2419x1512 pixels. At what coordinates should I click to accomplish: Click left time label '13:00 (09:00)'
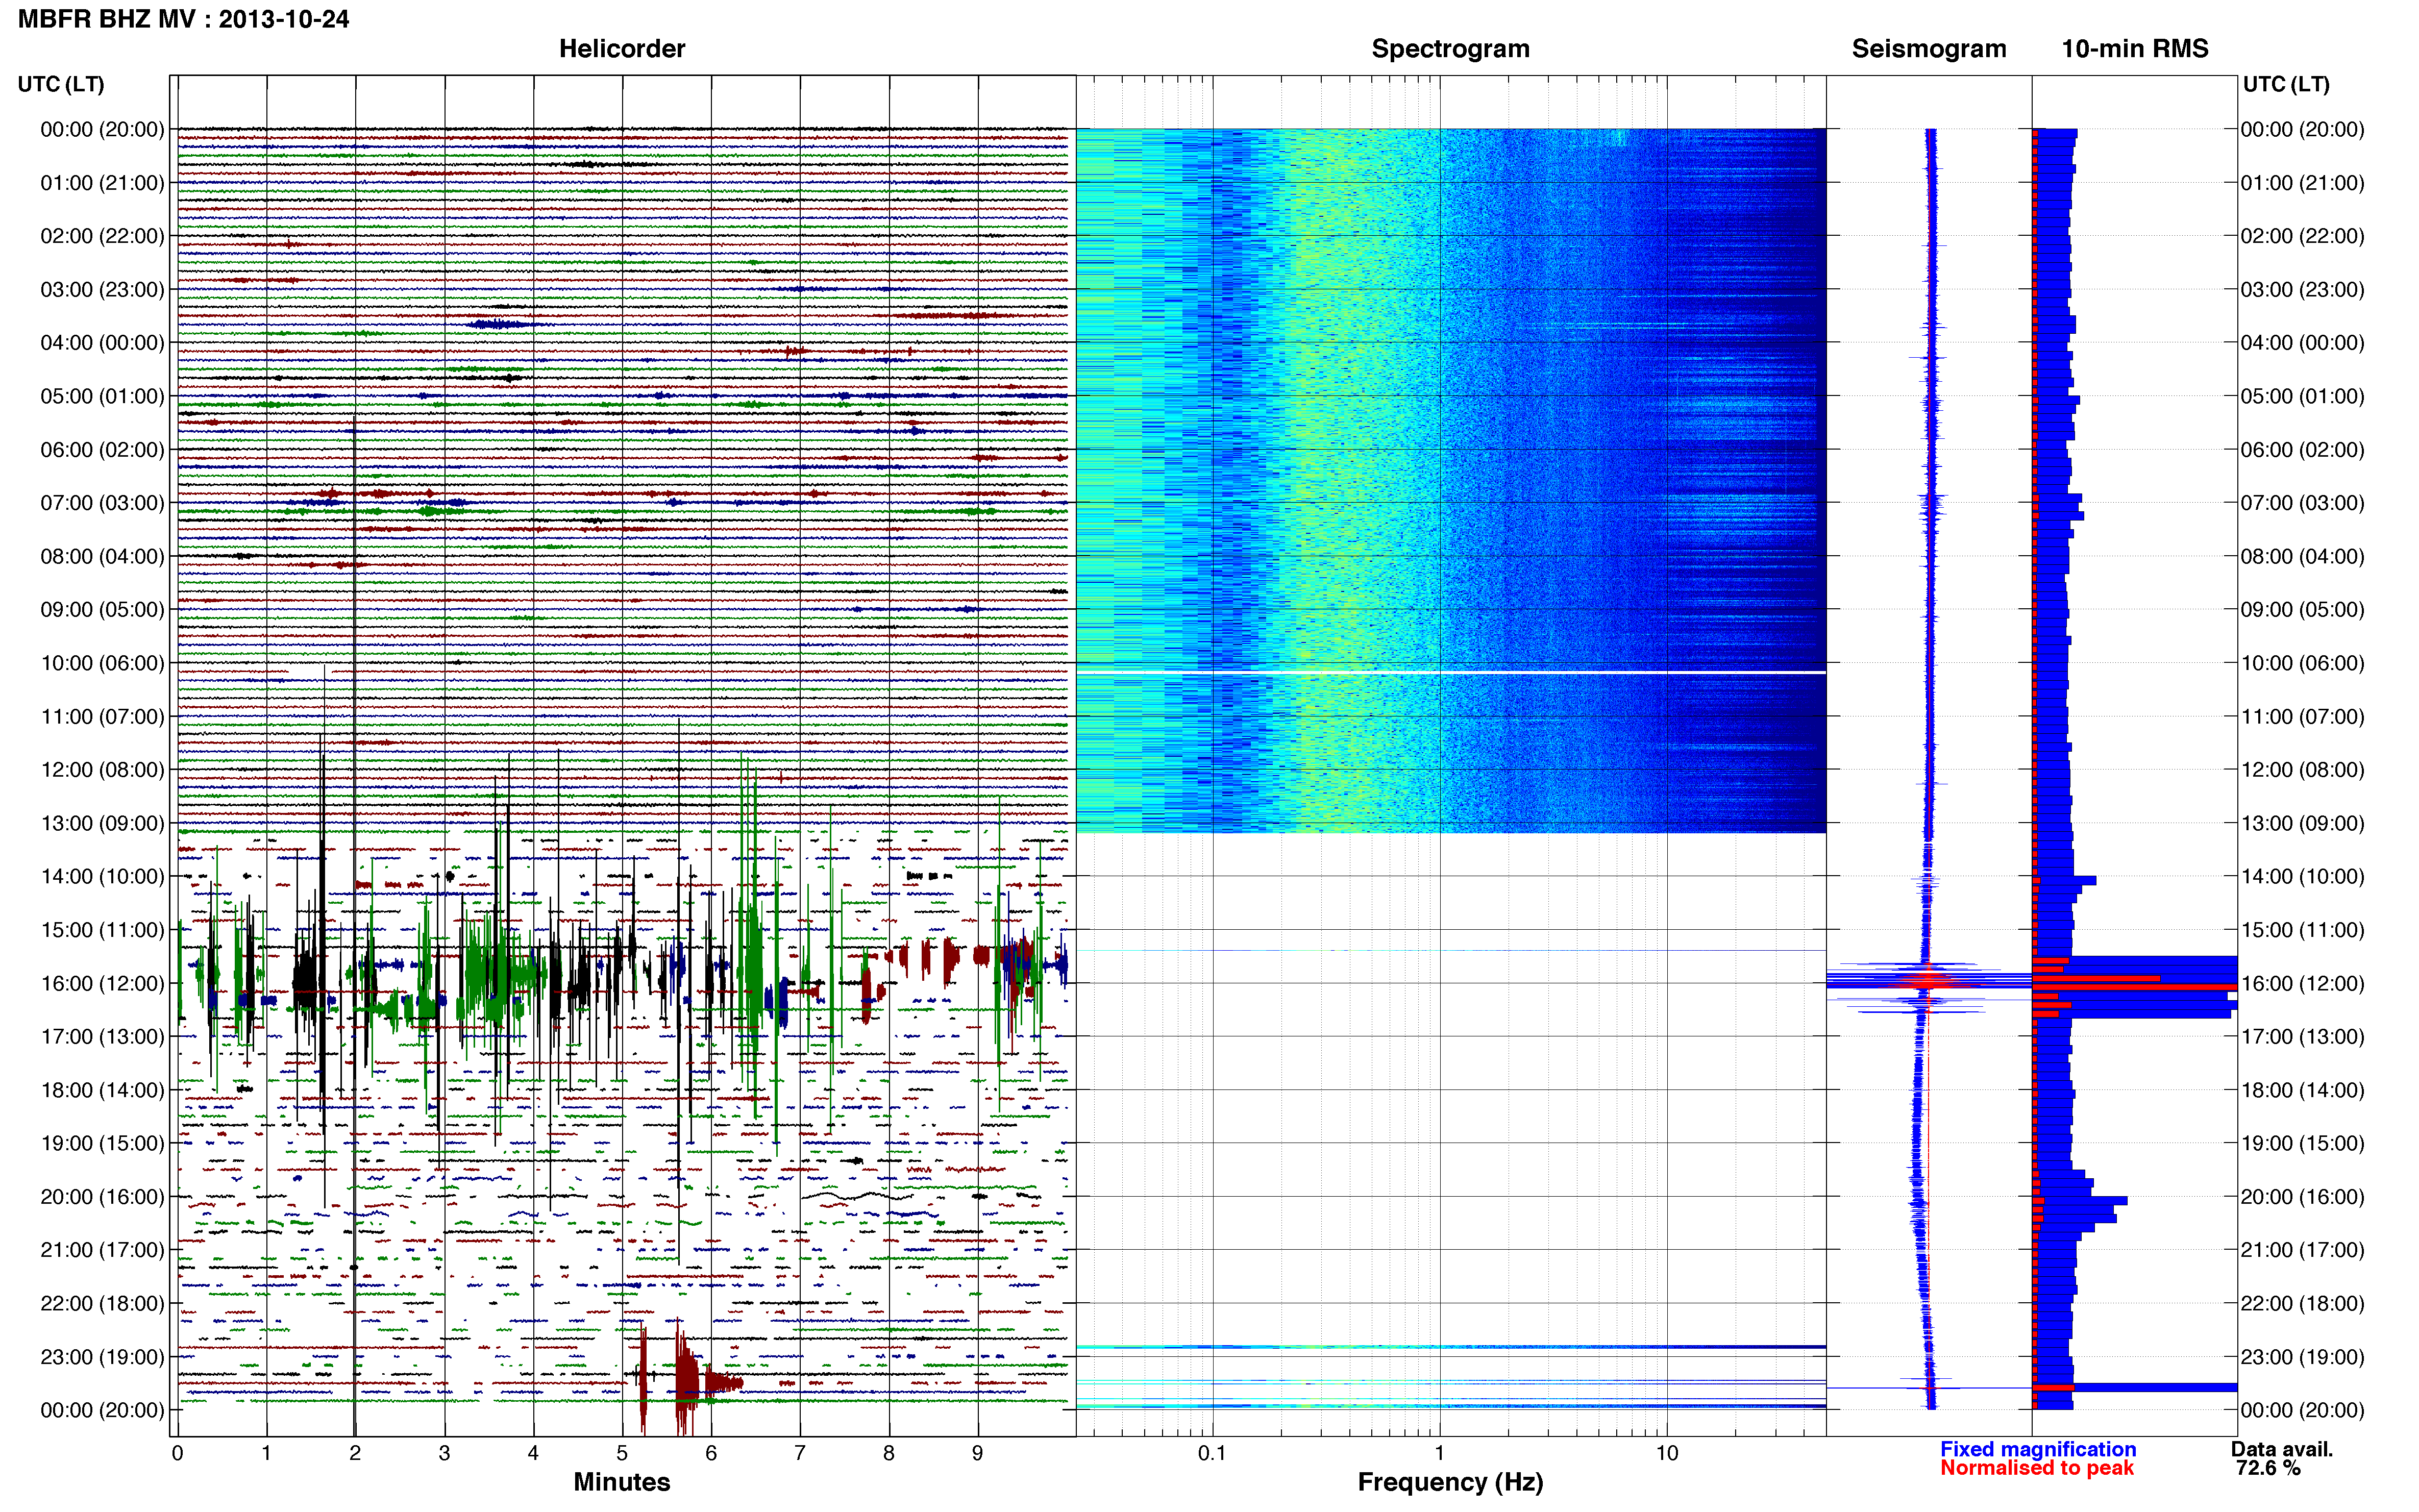[x=102, y=823]
